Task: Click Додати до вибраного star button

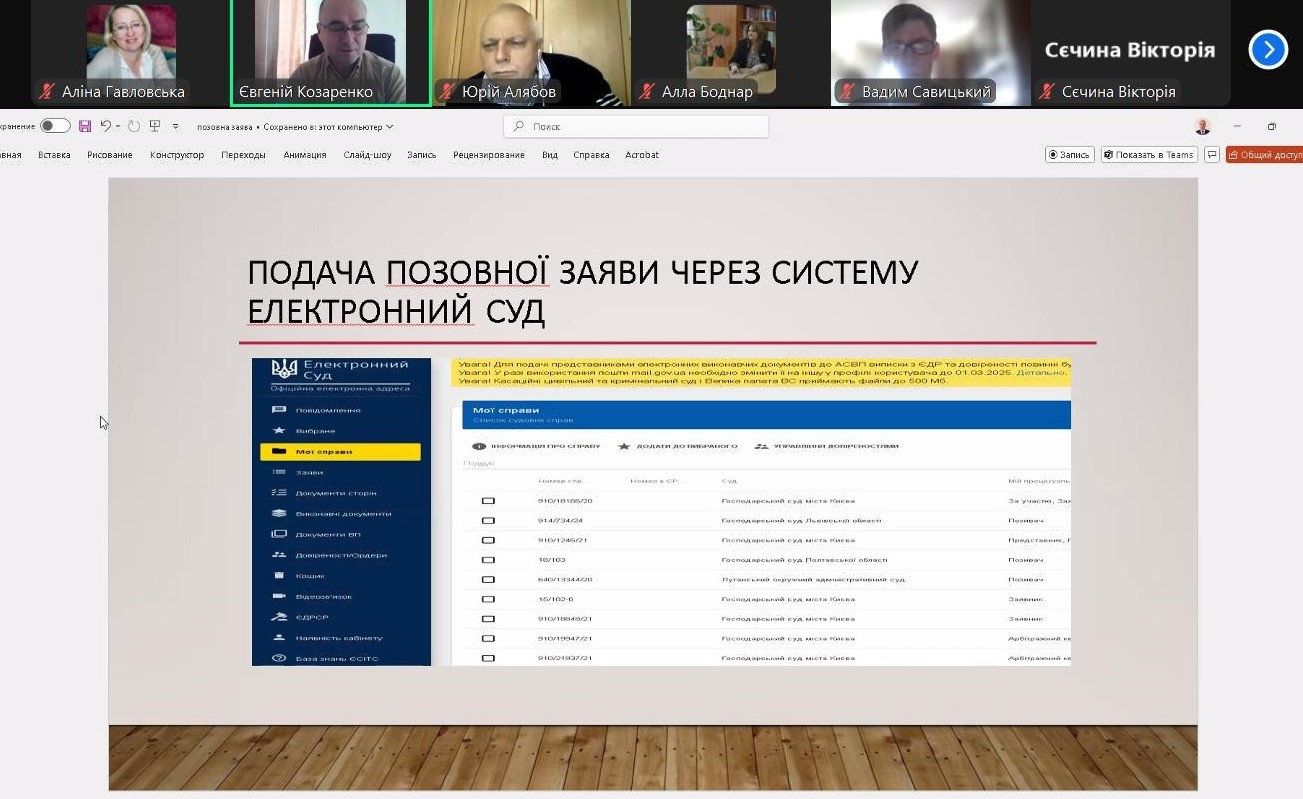Action: tap(678, 446)
